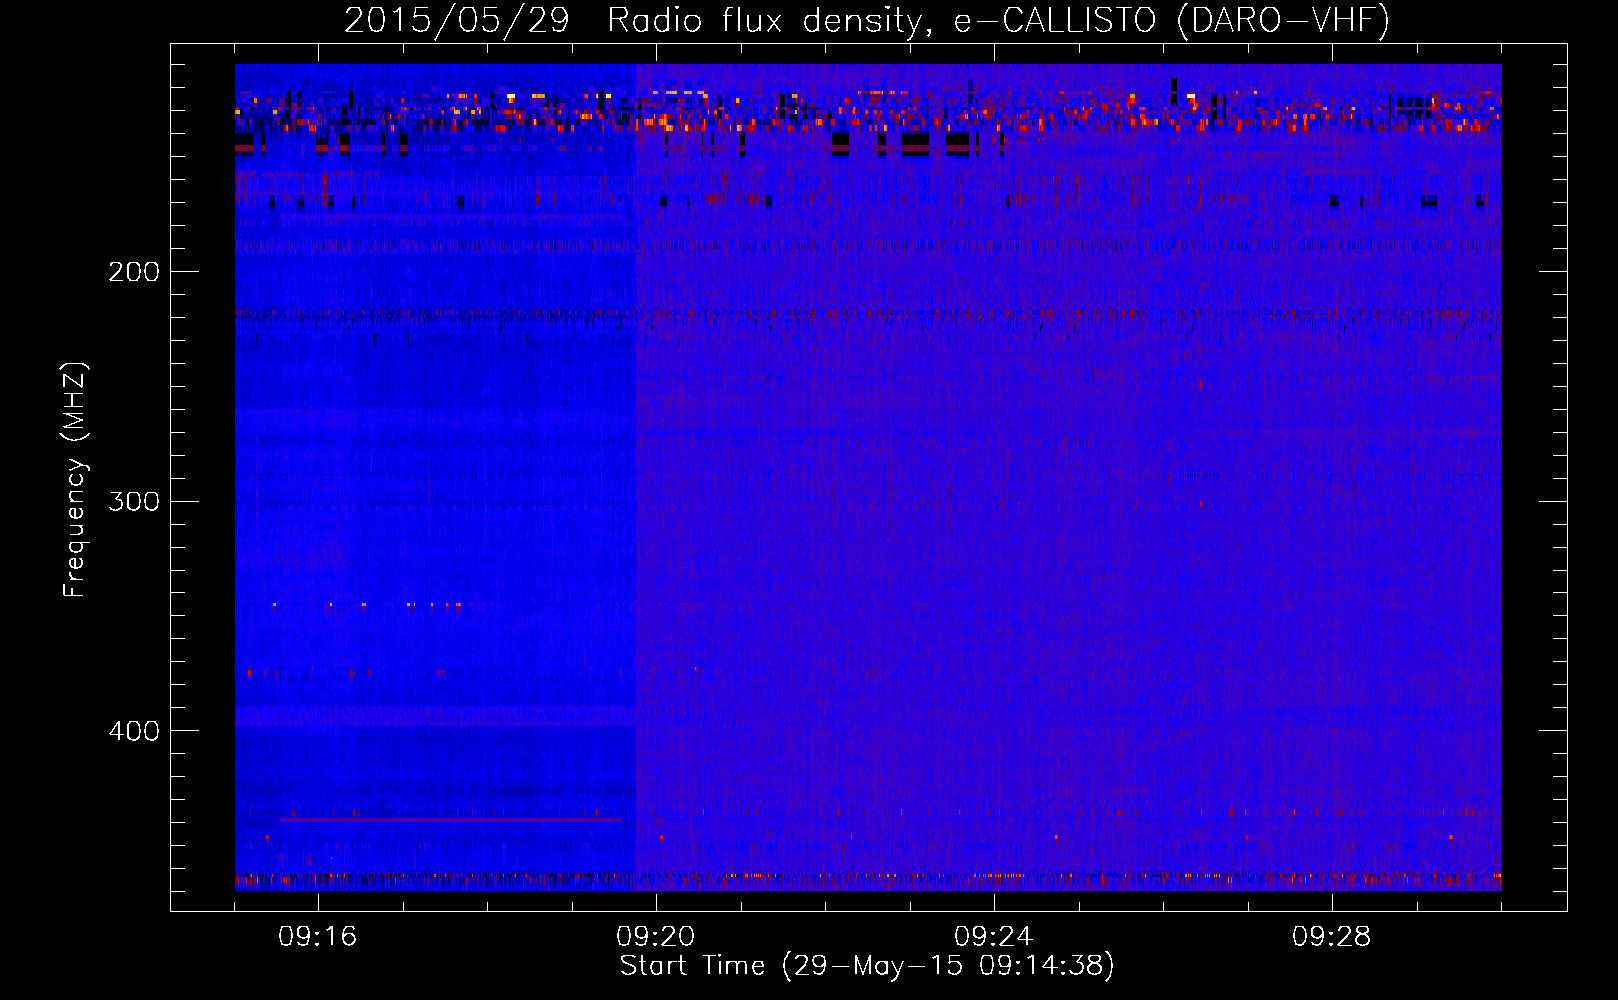Click the 09:20 time tick label
The image size is (1618, 1000).
click(656, 937)
